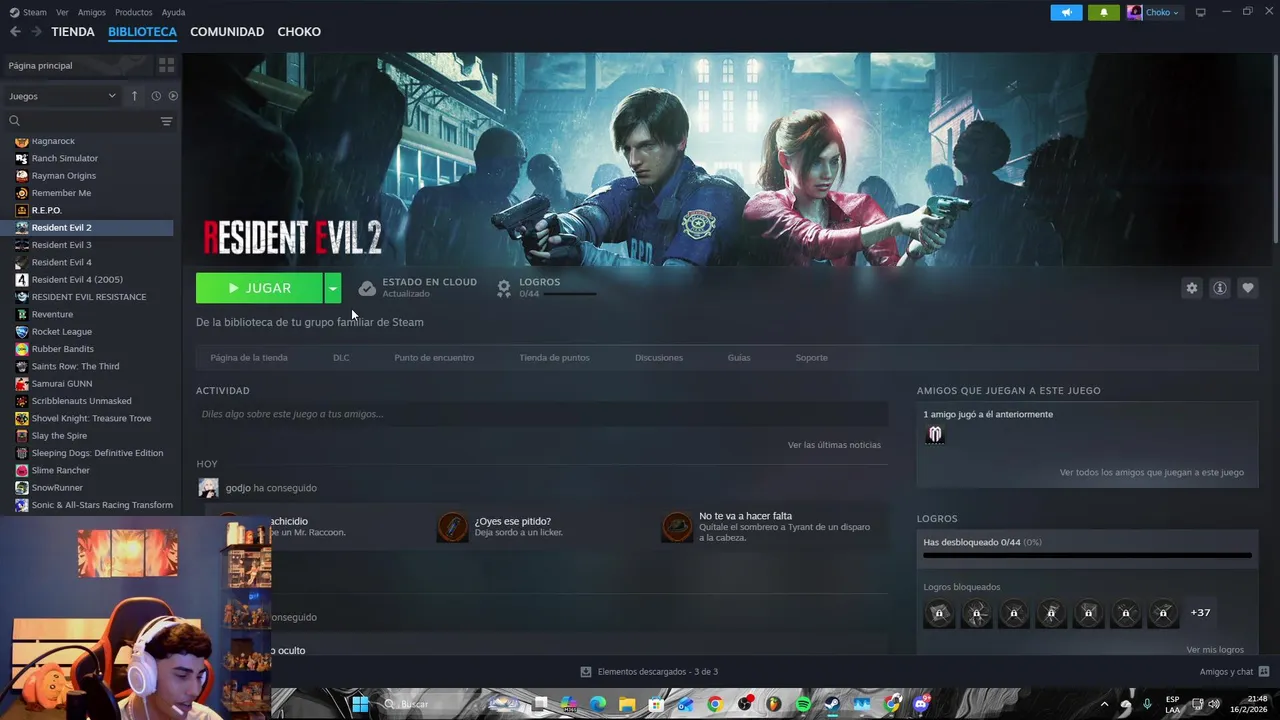This screenshot has width=1280, height=720.
Task: Go forward with the navigation arrow
Action: tap(37, 32)
